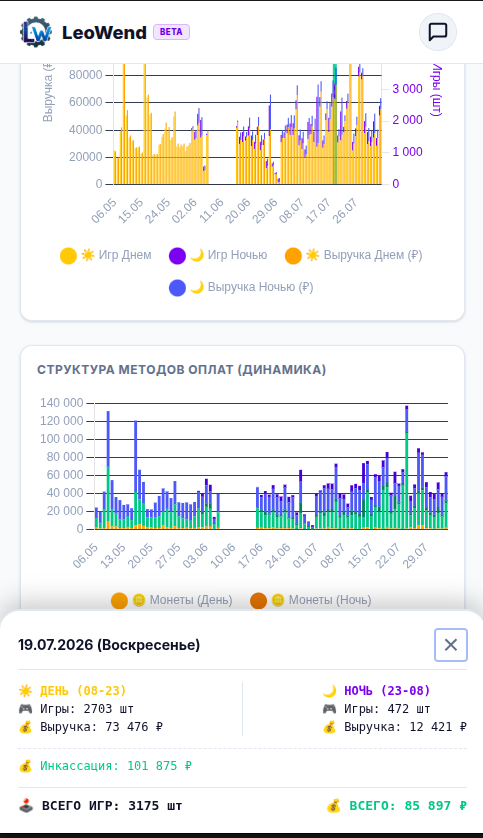Click the total 'ВСЕГО: 85 897 ₽'

[408, 805]
